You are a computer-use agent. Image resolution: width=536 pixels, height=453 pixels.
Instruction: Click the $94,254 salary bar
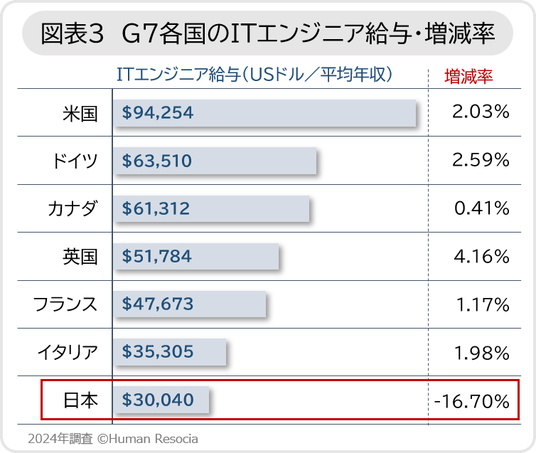click(x=265, y=113)
